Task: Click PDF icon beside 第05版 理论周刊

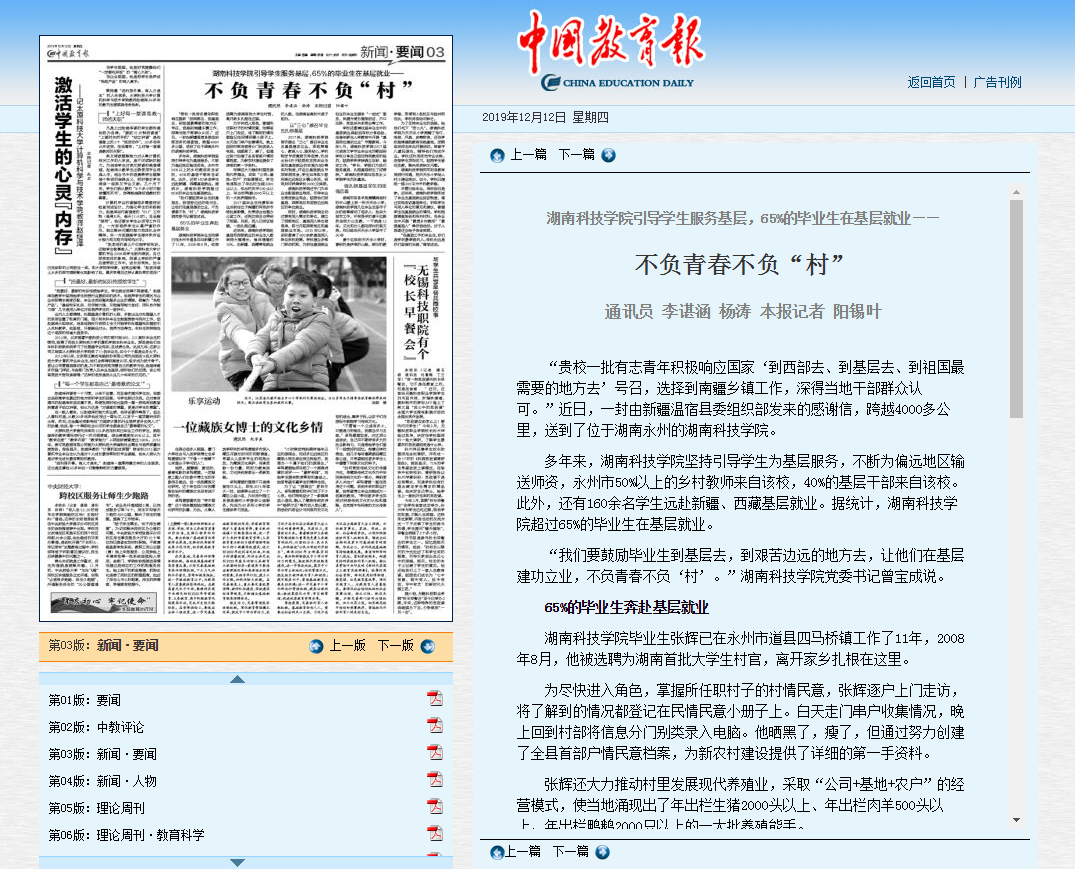Action: coord(435,807)
